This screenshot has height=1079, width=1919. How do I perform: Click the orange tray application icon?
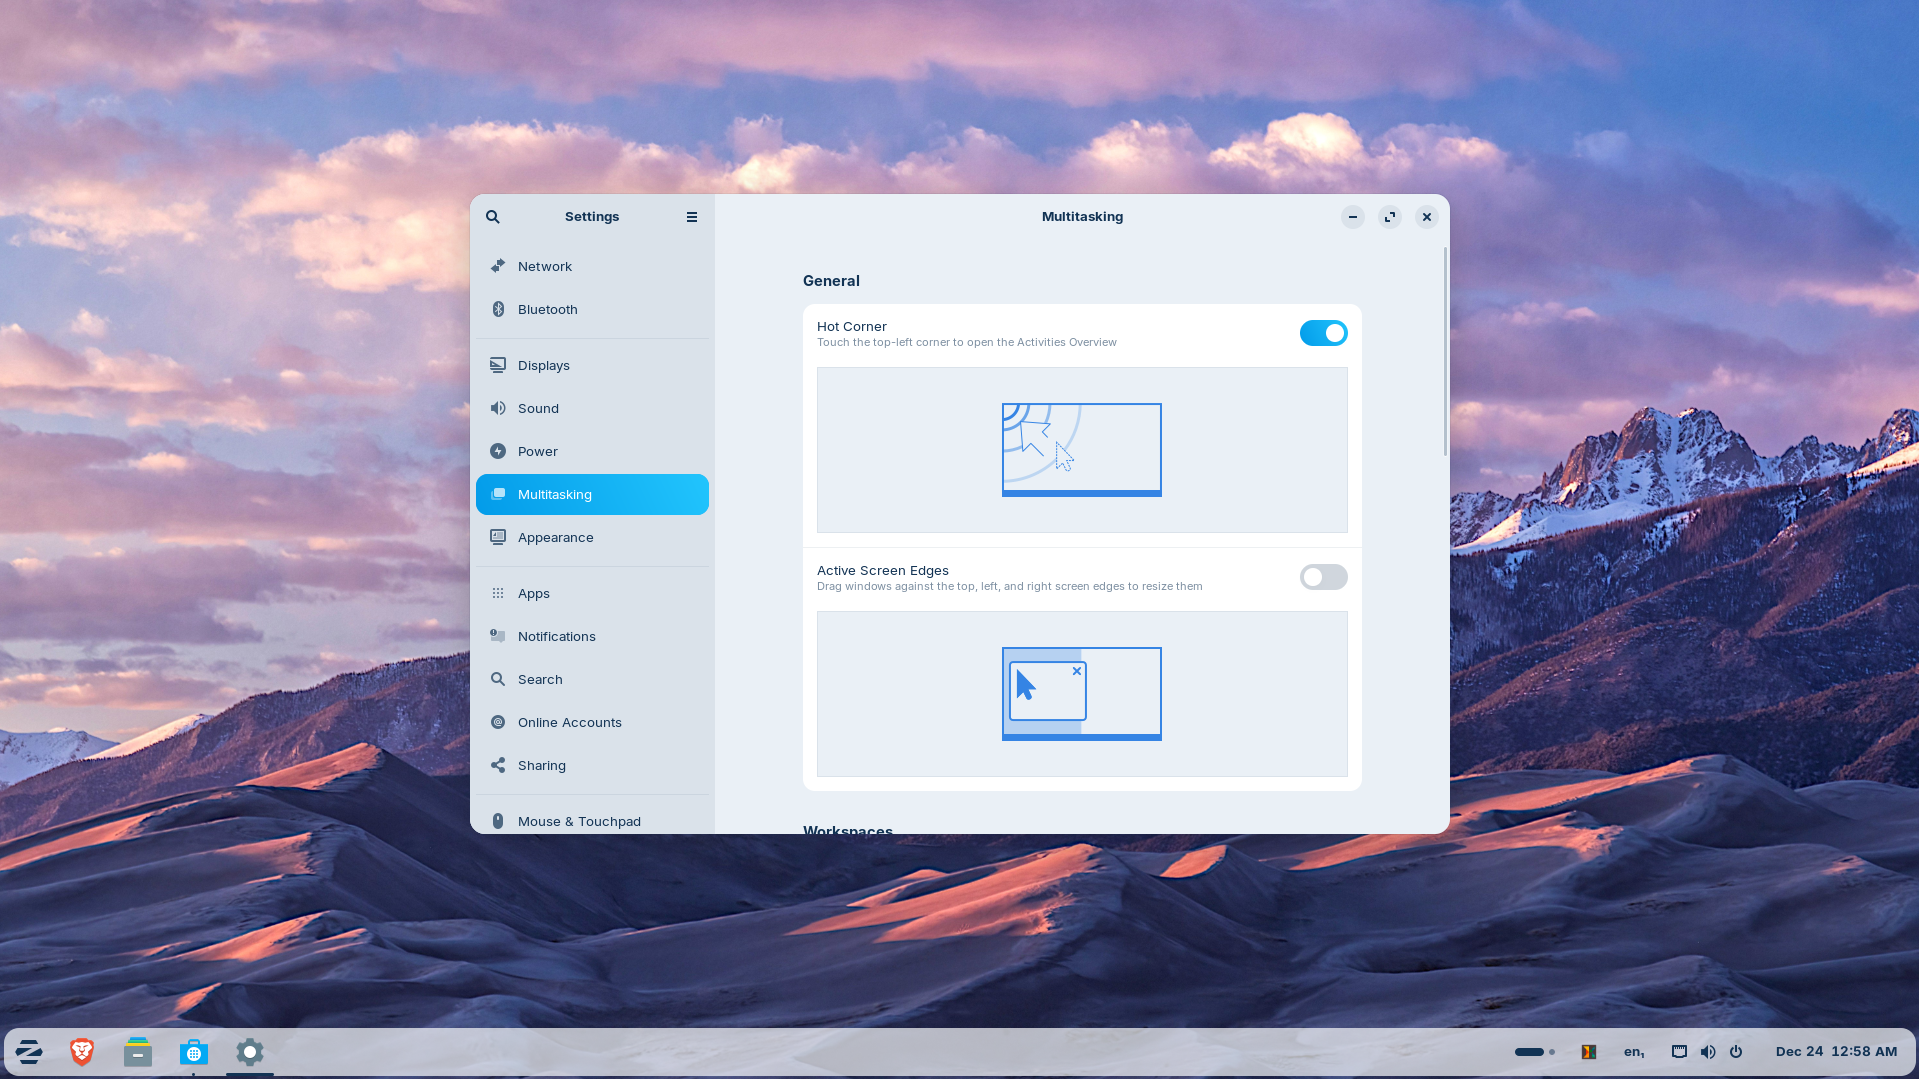[1588, 1052]
